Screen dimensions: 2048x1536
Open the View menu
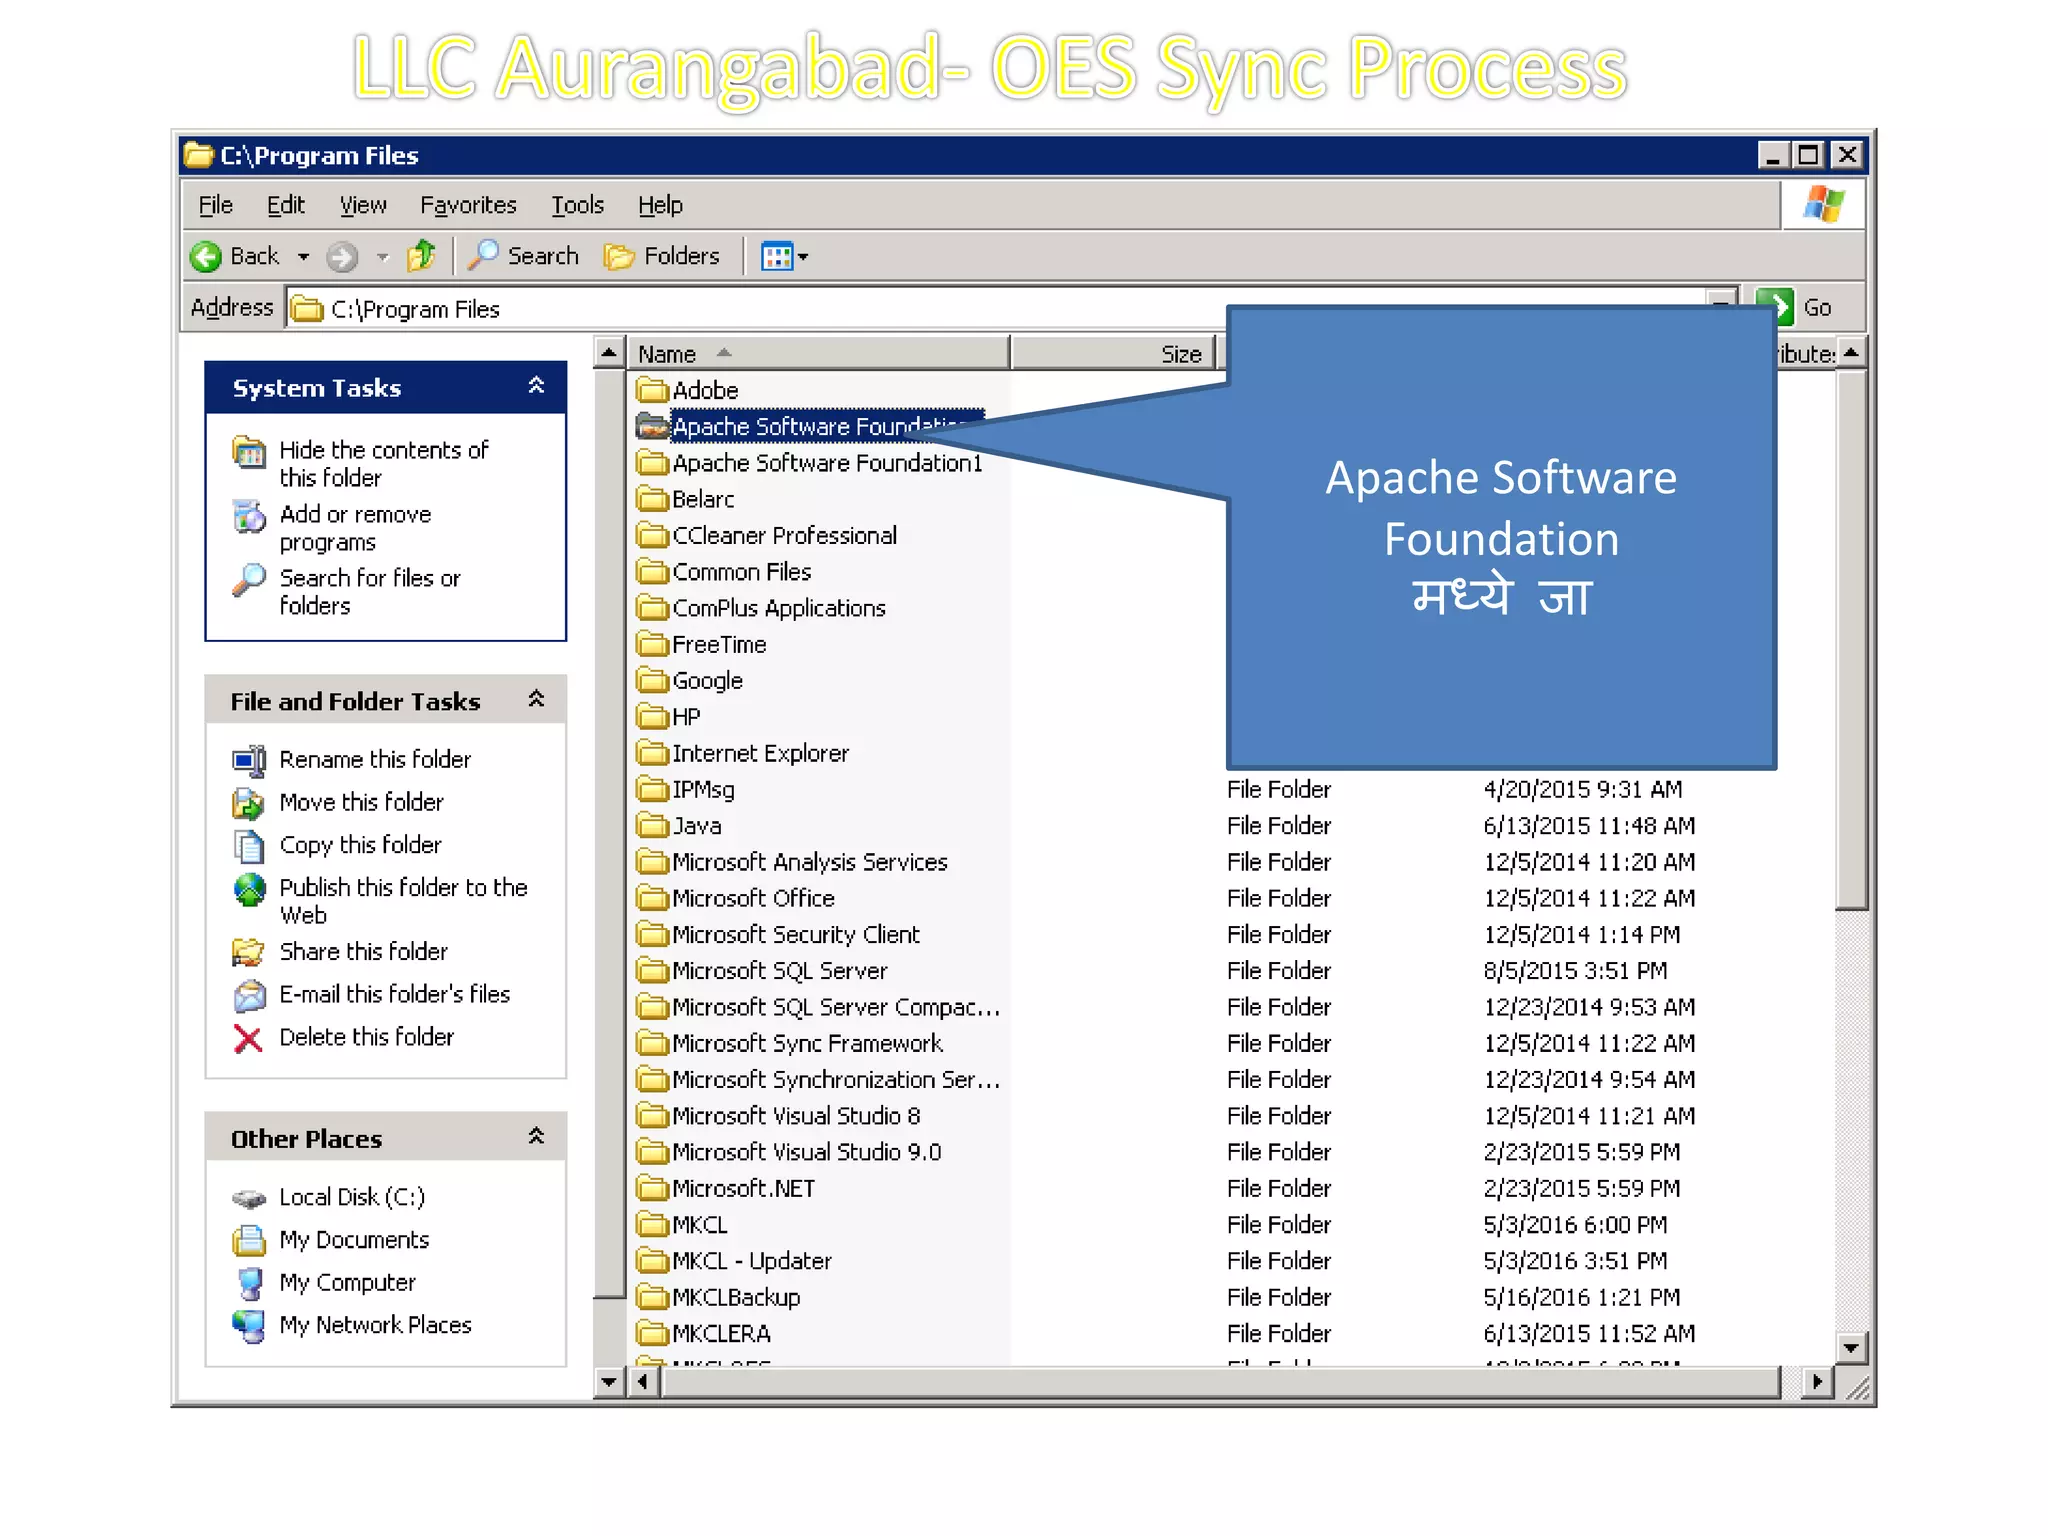coord(363,205)
